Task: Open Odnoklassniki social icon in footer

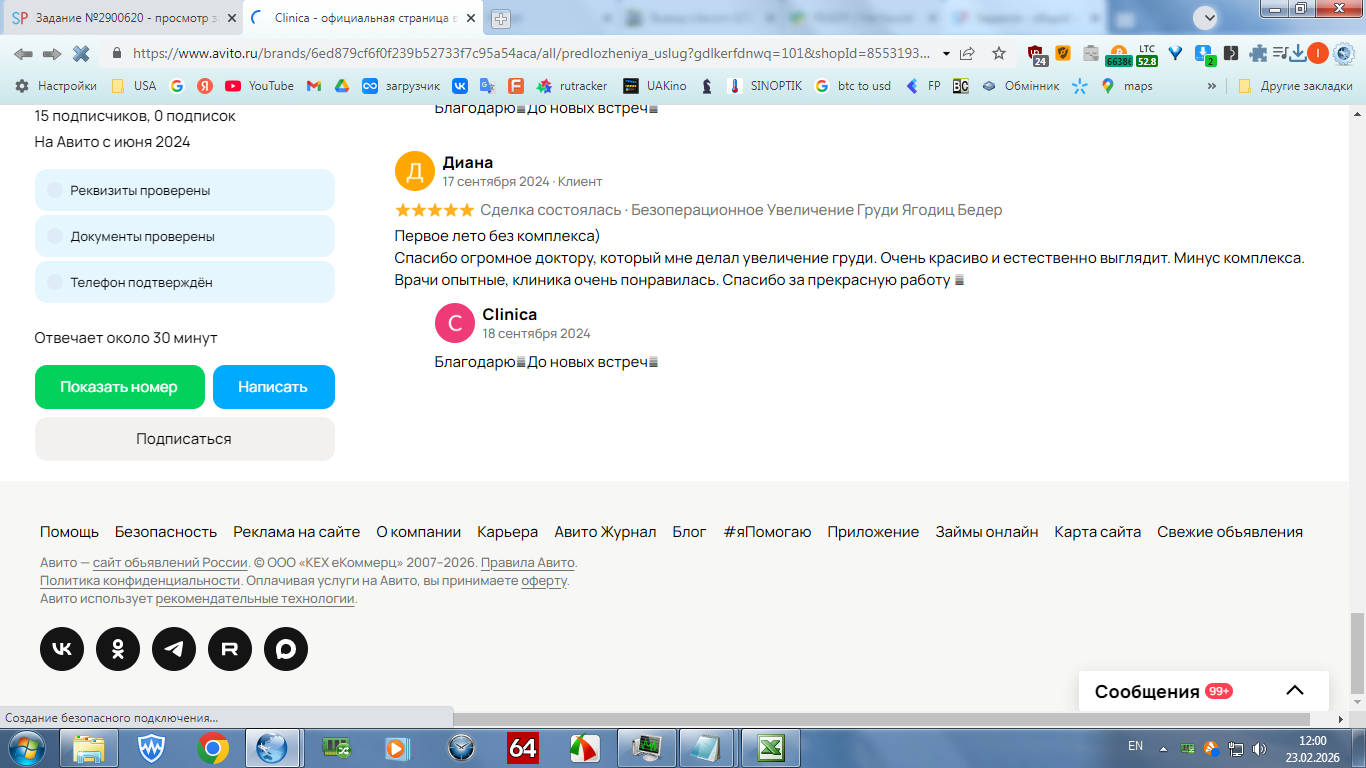Action: tap(118, 649)
